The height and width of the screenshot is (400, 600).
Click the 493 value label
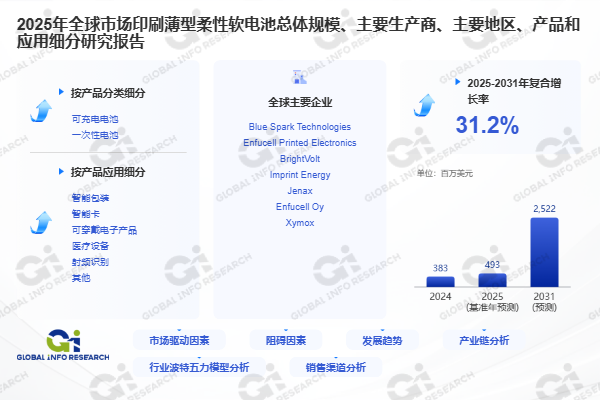point(492,265)
